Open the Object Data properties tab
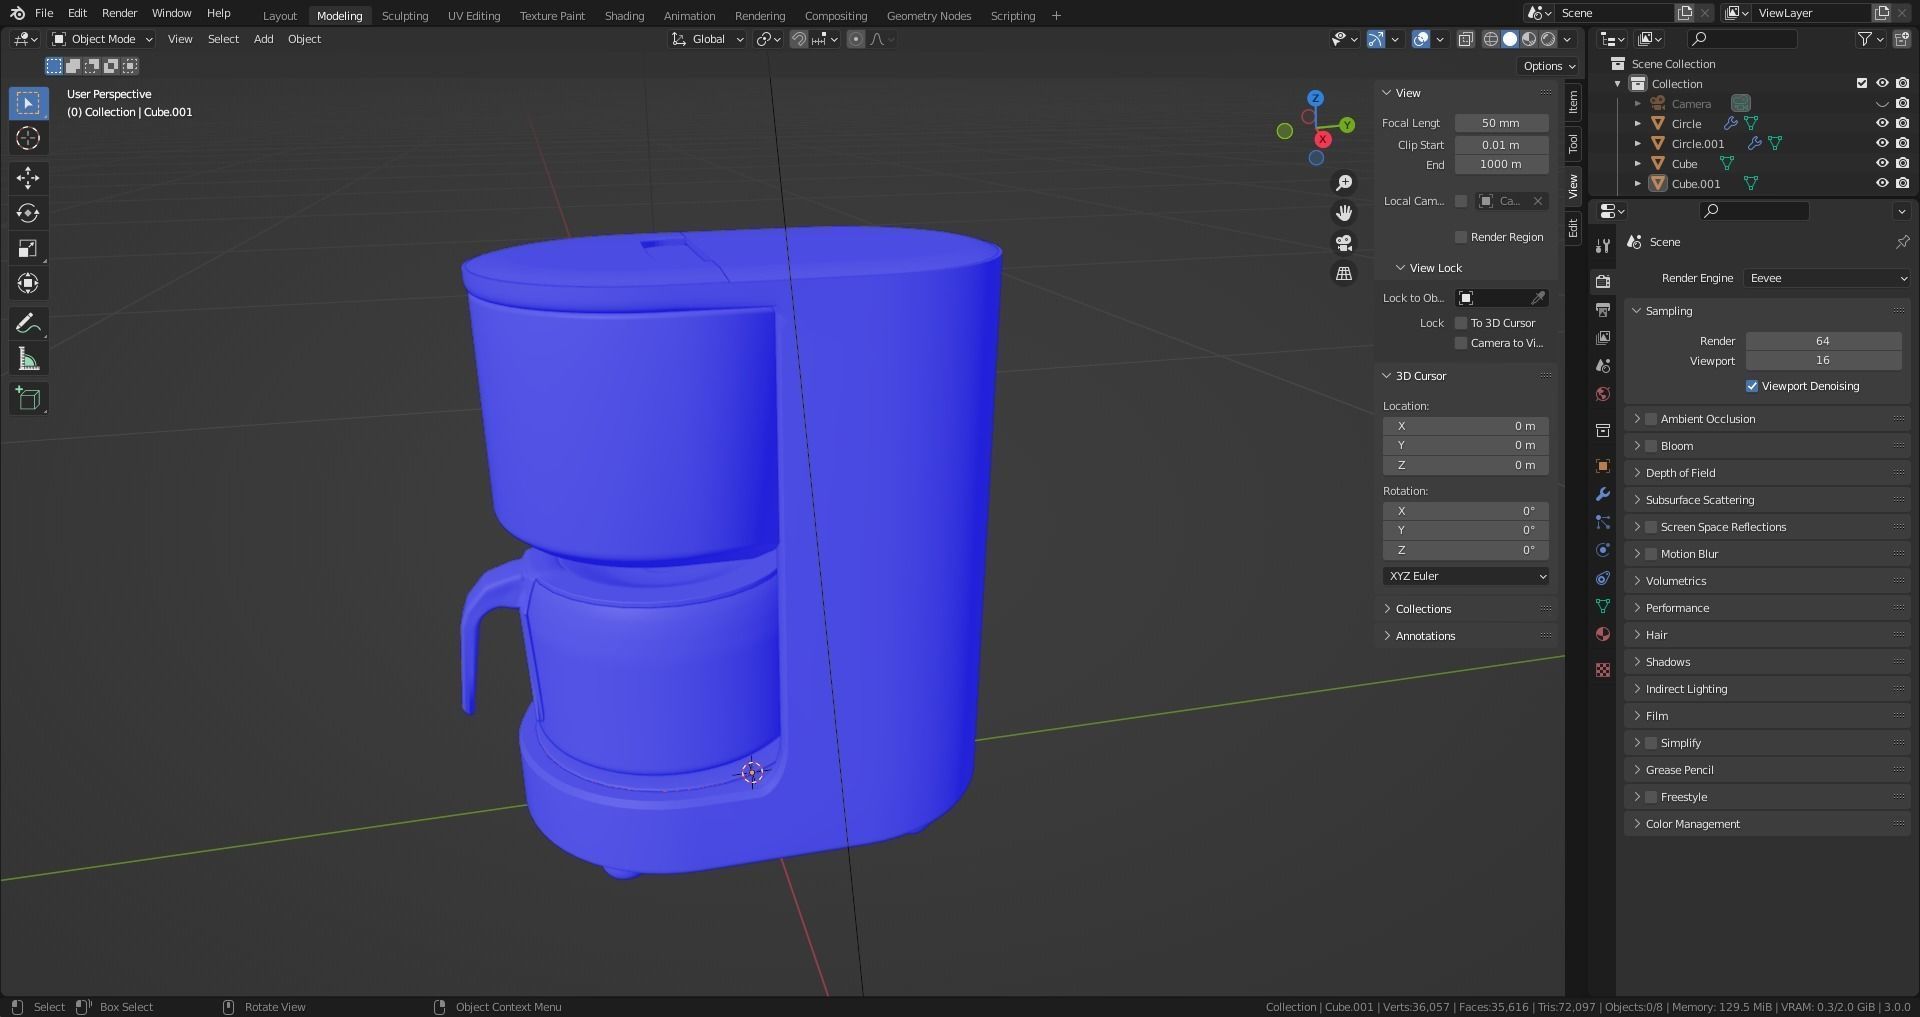 [1603, 606]
